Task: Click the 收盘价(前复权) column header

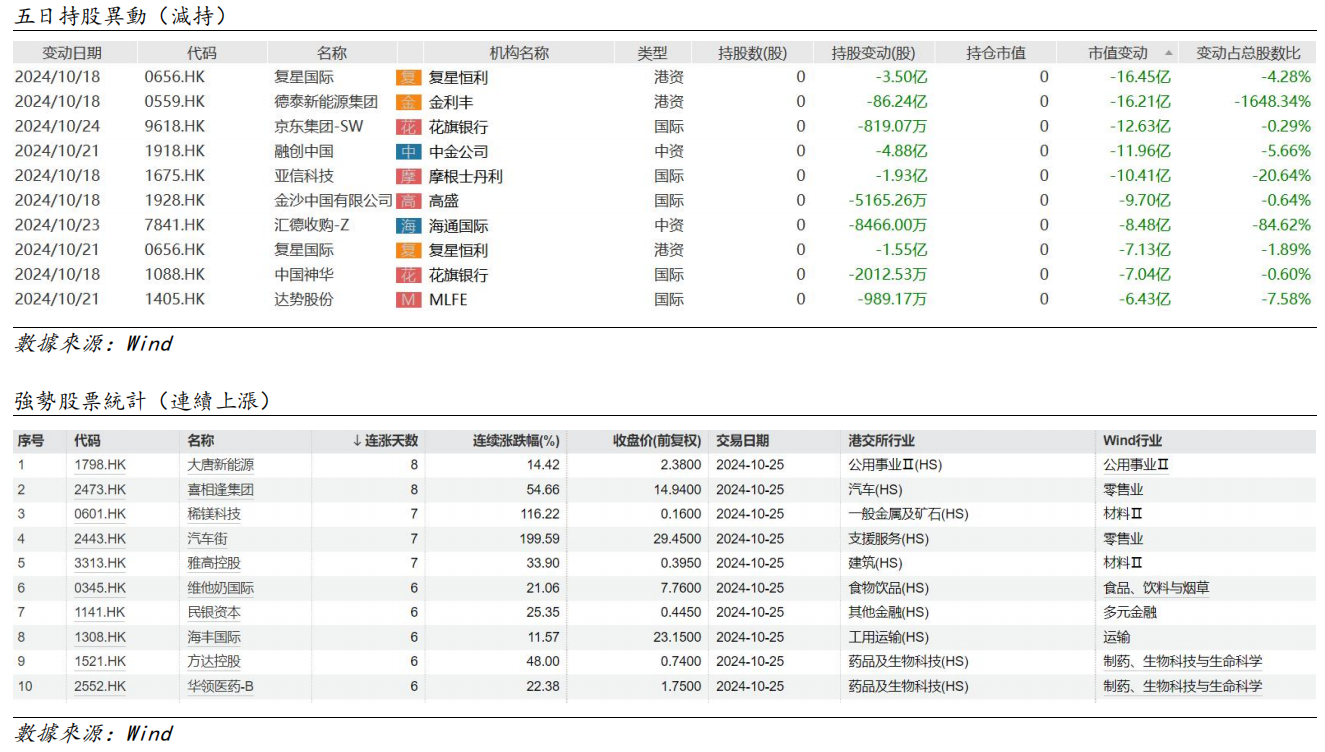Action: tap(657, 440)
